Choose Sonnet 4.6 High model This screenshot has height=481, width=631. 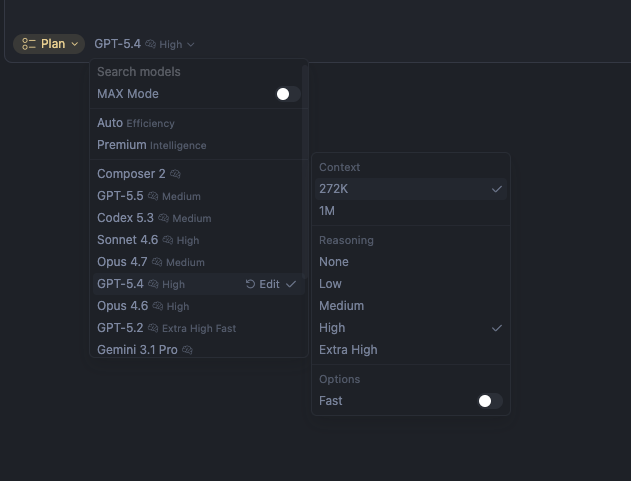[199, 240]
